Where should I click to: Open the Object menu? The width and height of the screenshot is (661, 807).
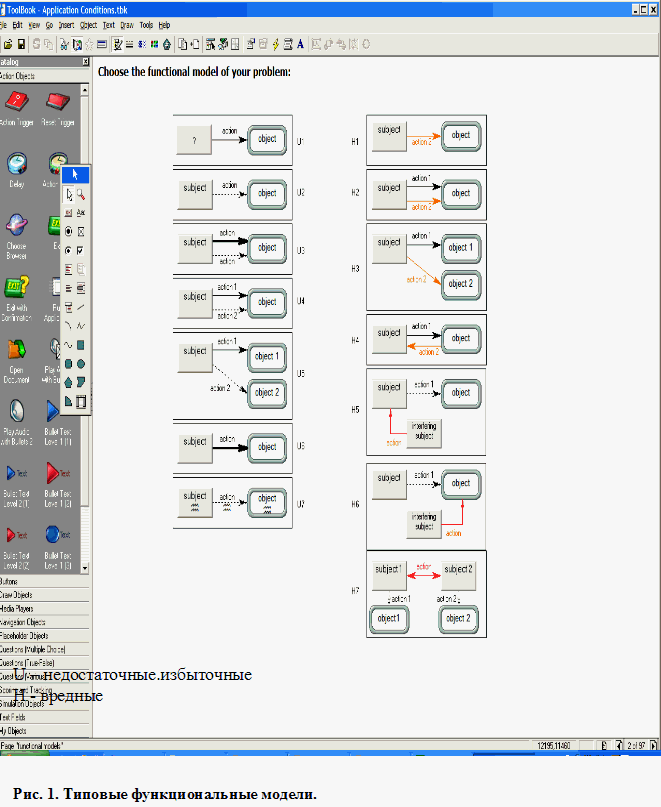click(89, 25)
